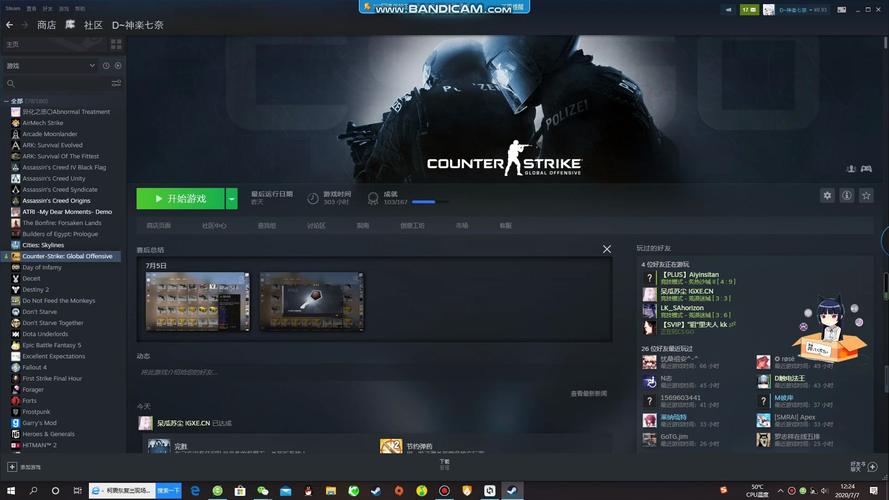Expand the green play button dropdown arrow

point(232,198)
